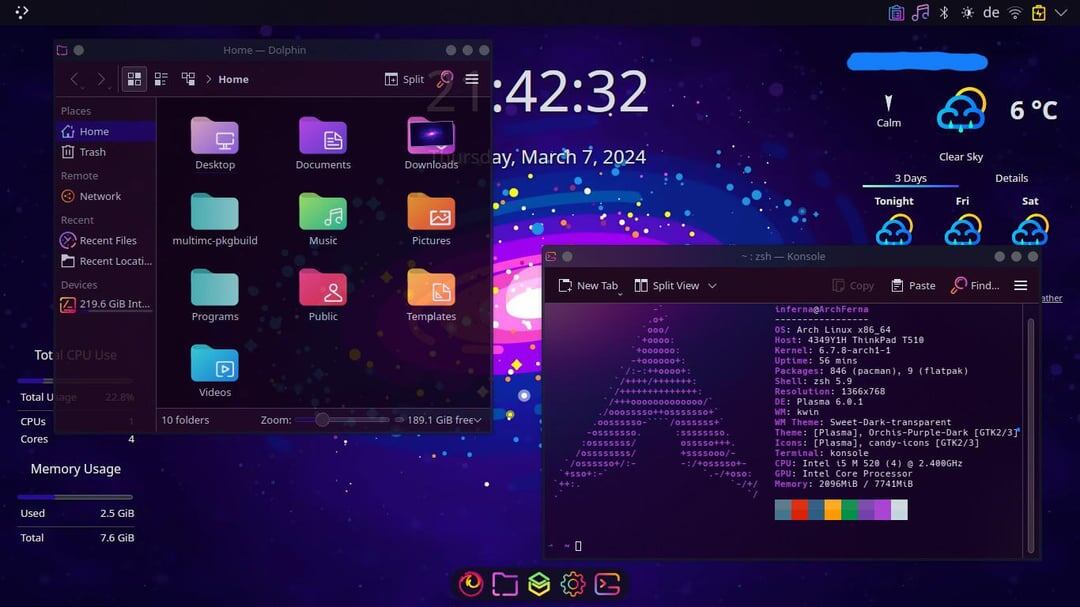Image resolution: width=1080 pixels, height=607 pixels.
Task: Expand the 189.1 GiB free space dropdown
Action: pos(477,420)
